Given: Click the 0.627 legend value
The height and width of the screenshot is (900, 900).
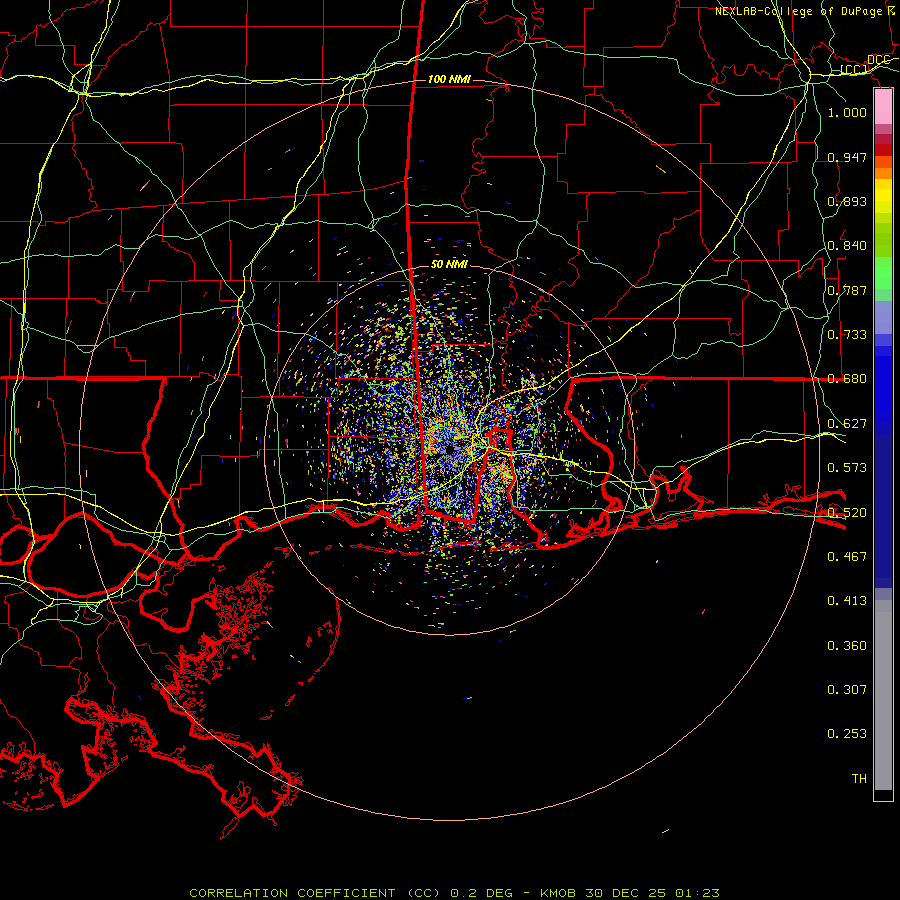Looking at the screenshot, I should pos(847,424).
